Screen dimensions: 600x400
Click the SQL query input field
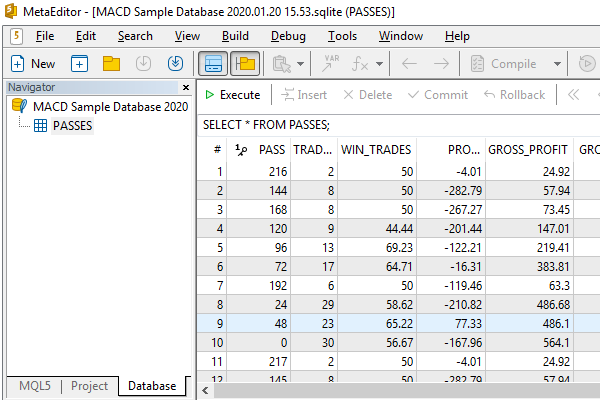(x=400, y=125)
